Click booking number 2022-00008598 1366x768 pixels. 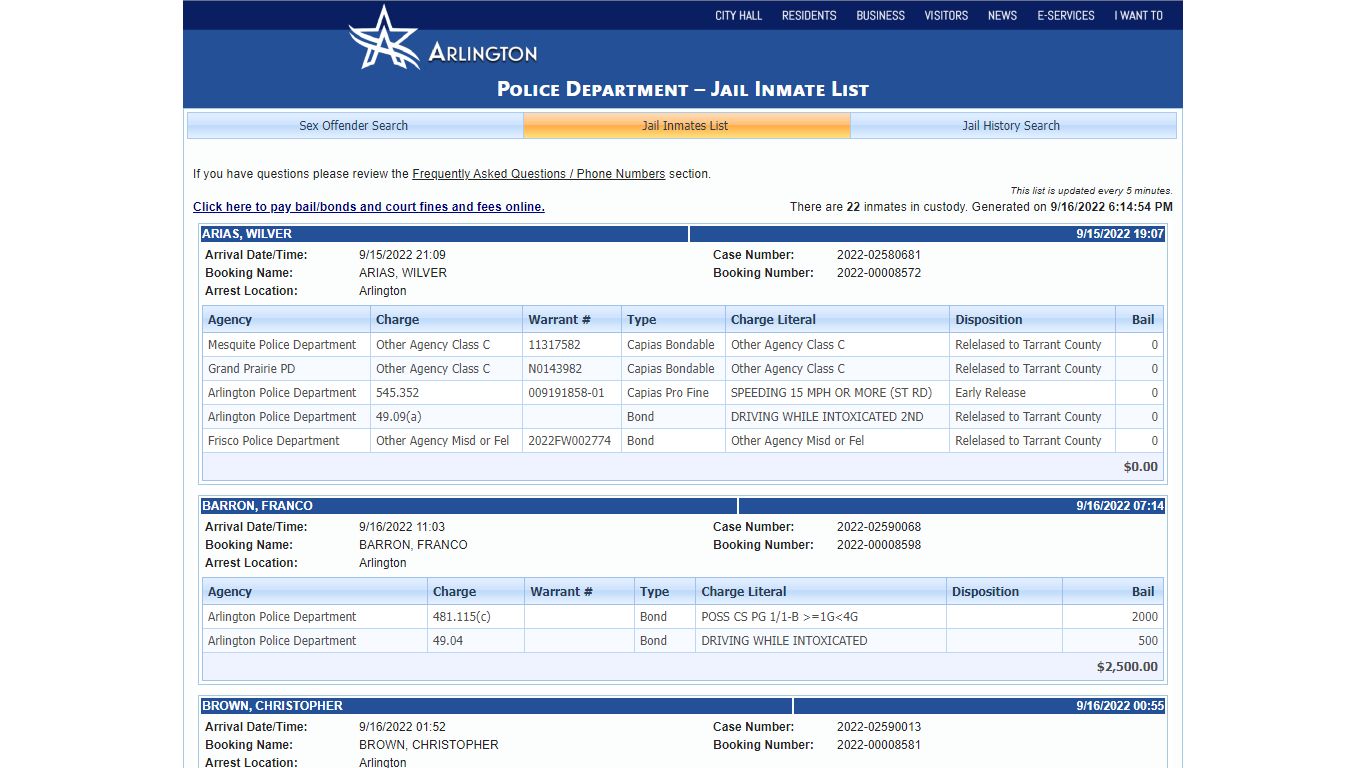(879, 545)
